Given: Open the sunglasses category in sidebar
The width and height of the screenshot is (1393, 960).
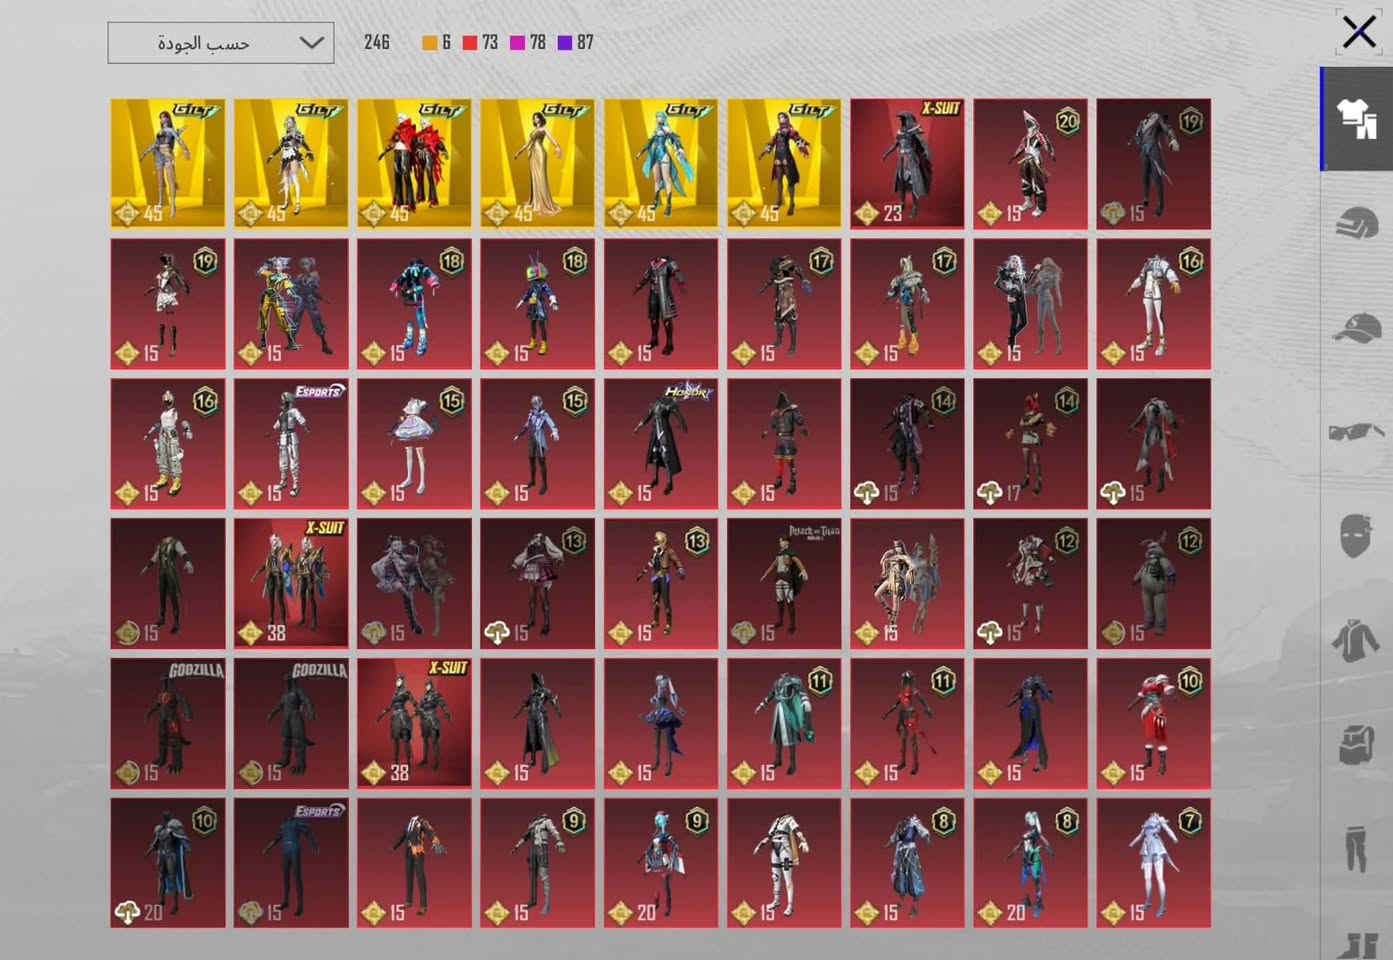Looking at the screenshot, I should (1357, 431).
